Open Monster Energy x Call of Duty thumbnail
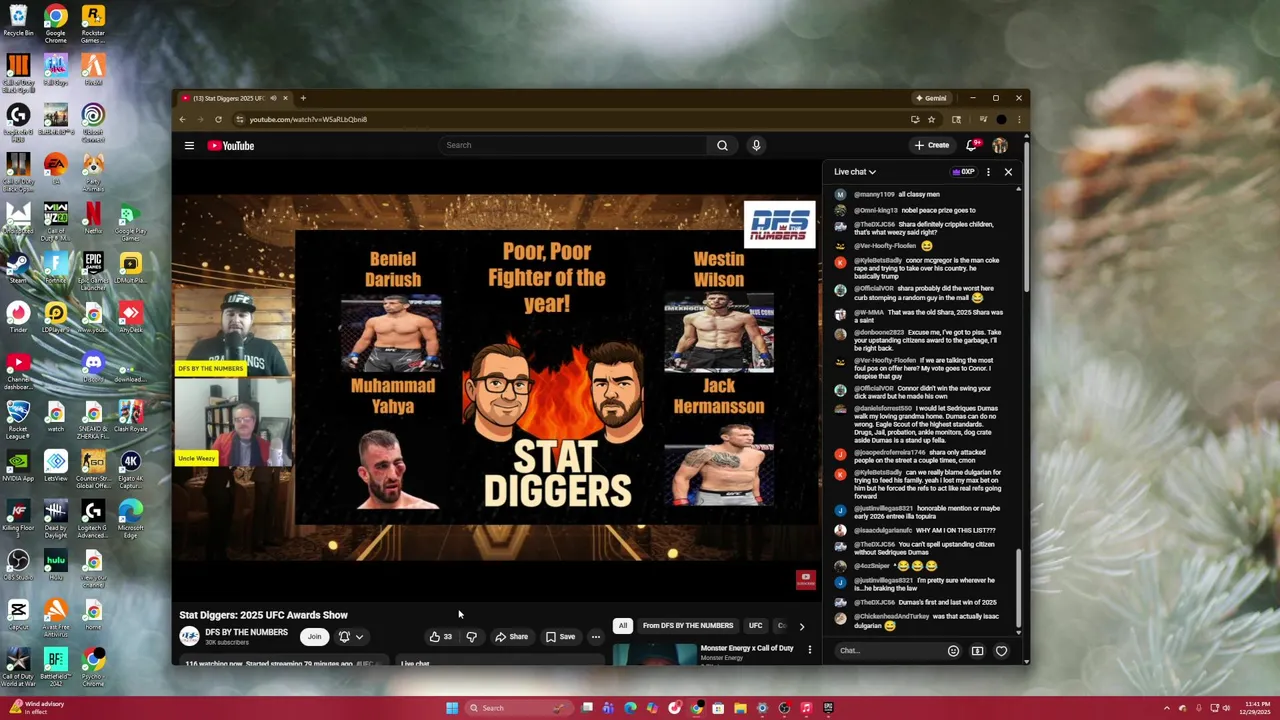Screen dimensions: 1280x720 (x=655, y=655)
